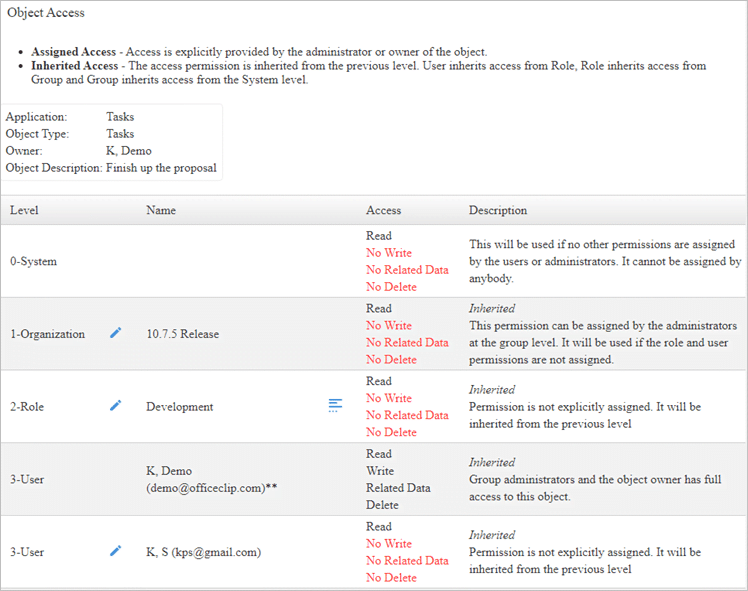Image resolution: width=748 pixels, height=591 pixels.
Task: Click 'Inherited' label in 1-Organization row
Action: 492,309
